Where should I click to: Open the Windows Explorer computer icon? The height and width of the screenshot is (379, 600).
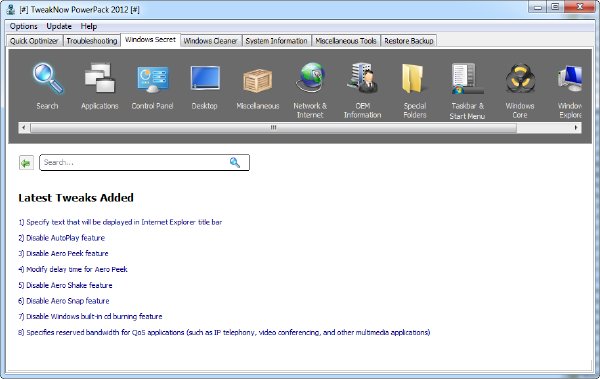click(570, 78)
